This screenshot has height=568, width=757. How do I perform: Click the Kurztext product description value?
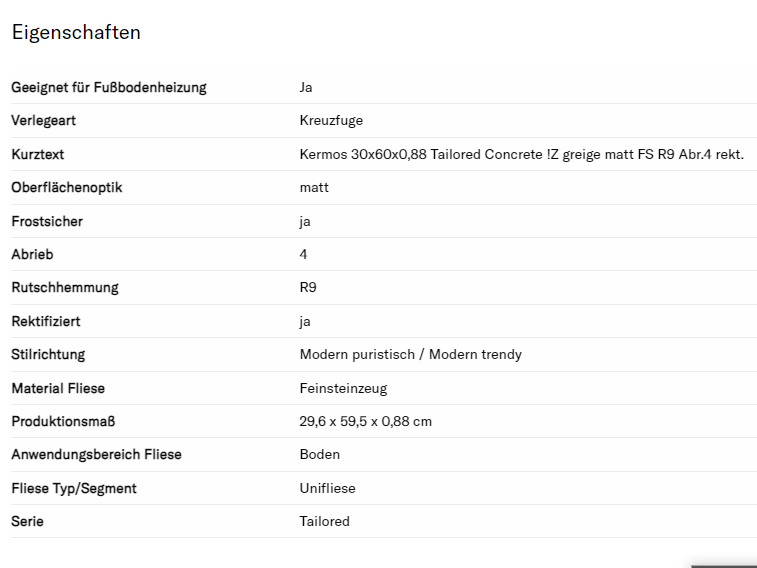click(521, 154)
